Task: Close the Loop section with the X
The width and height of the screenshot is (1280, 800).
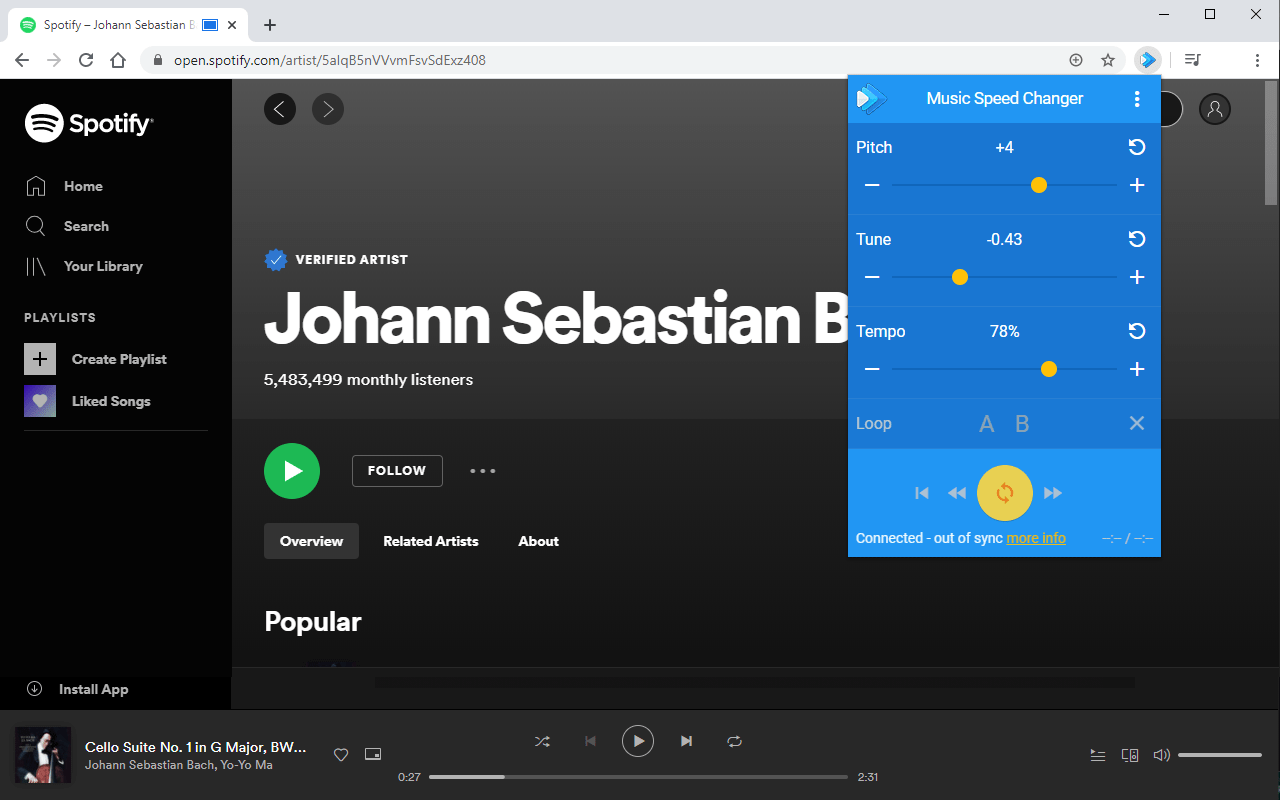Action: tap(1136, 423)
